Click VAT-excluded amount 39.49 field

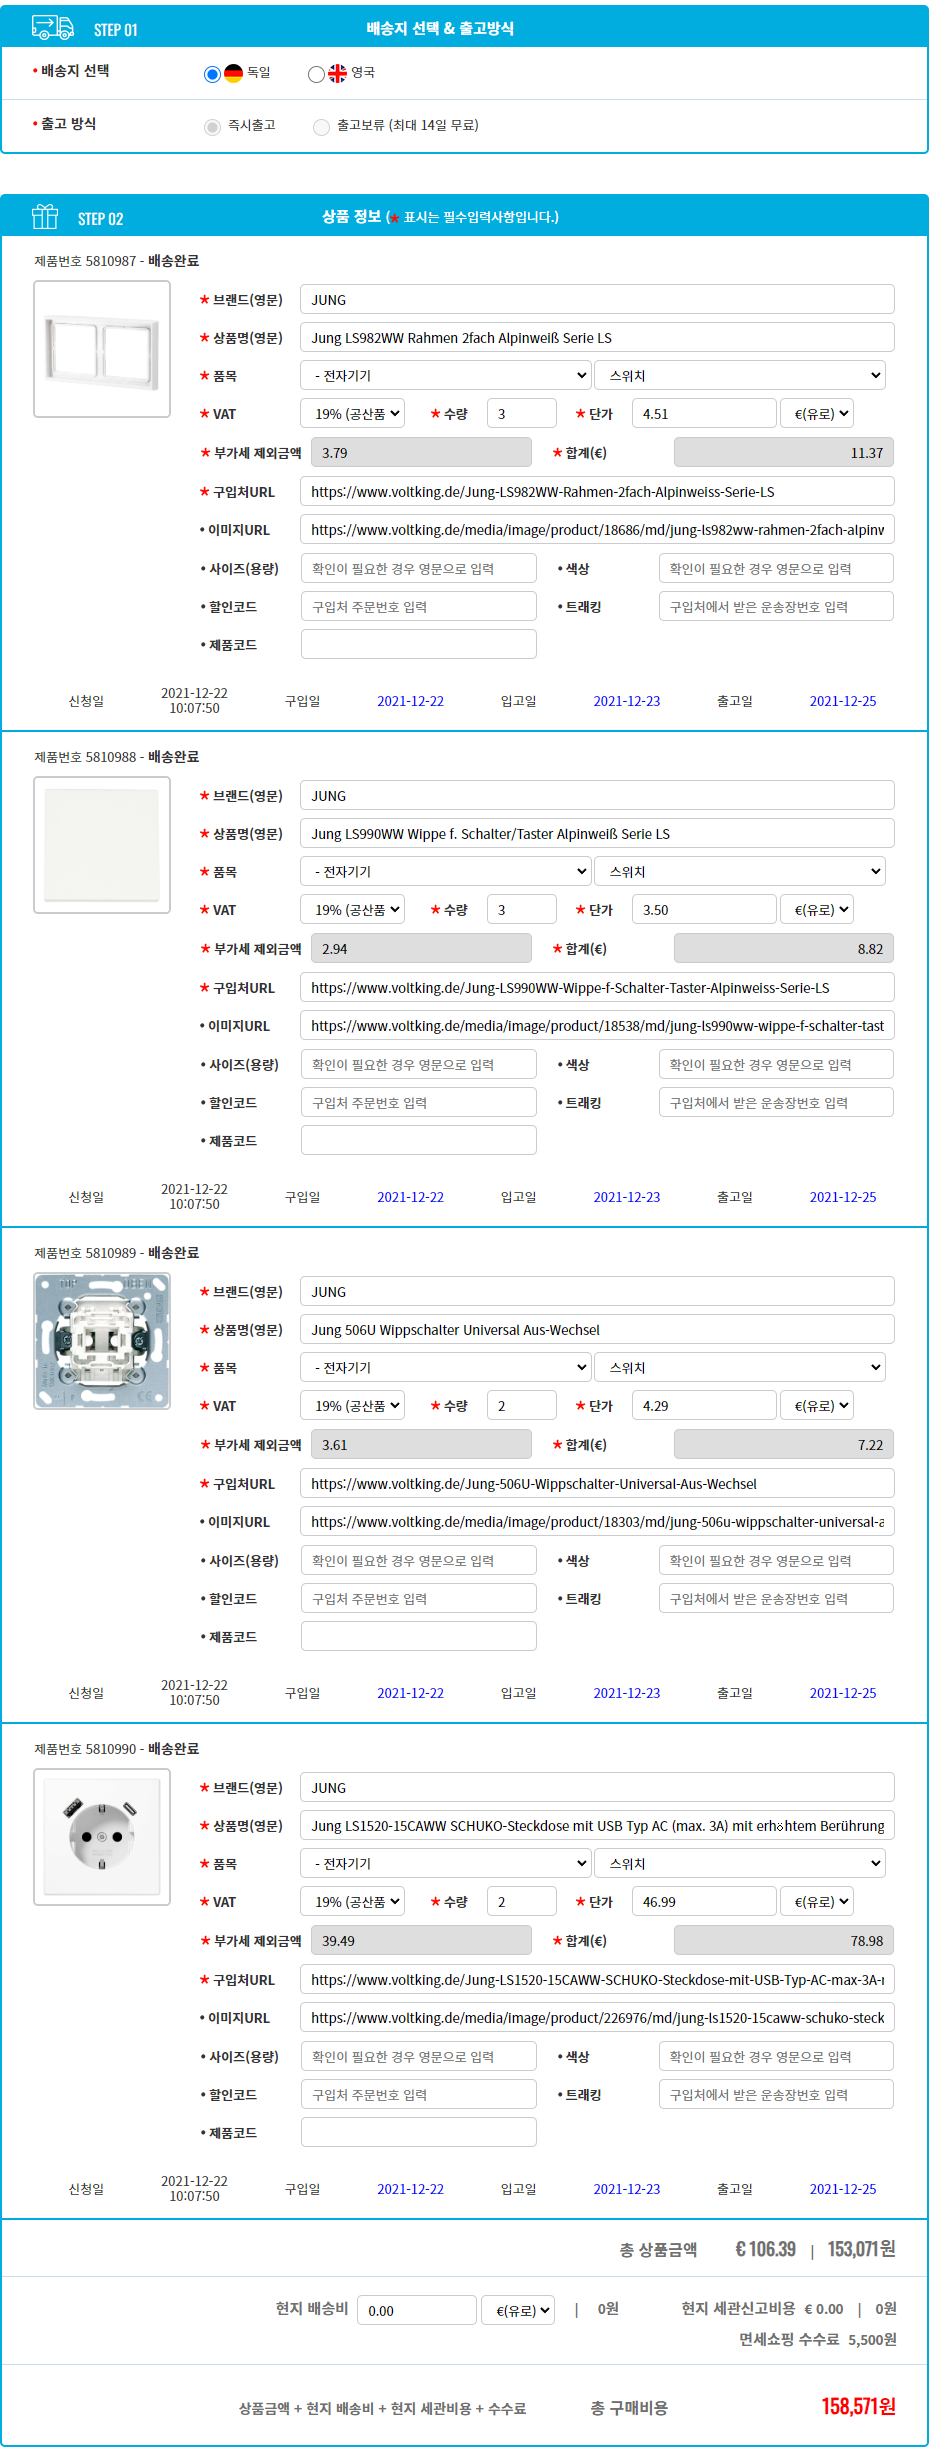[421, 1940]
